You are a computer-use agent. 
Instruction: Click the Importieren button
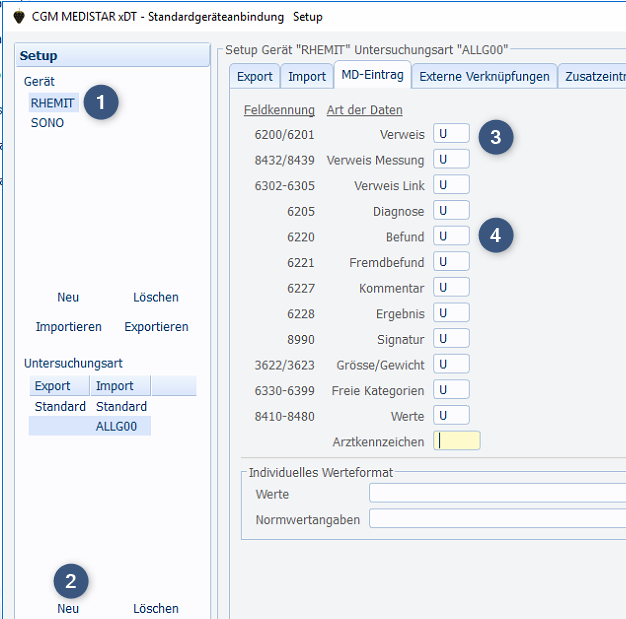tap(69, 327)
